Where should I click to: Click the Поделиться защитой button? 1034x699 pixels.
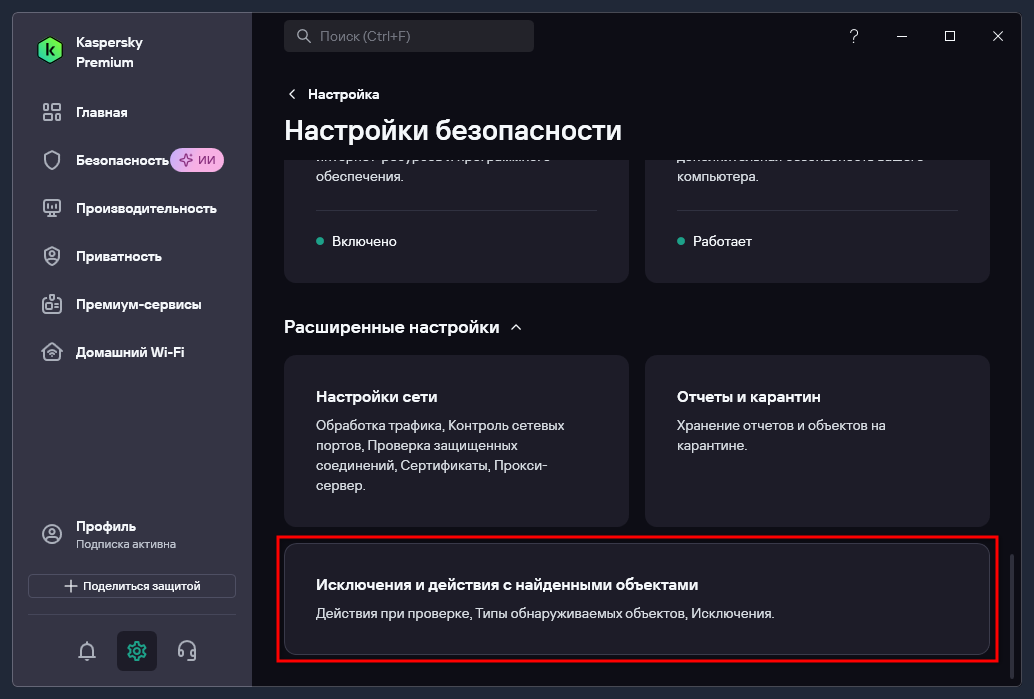click(132, 586)
